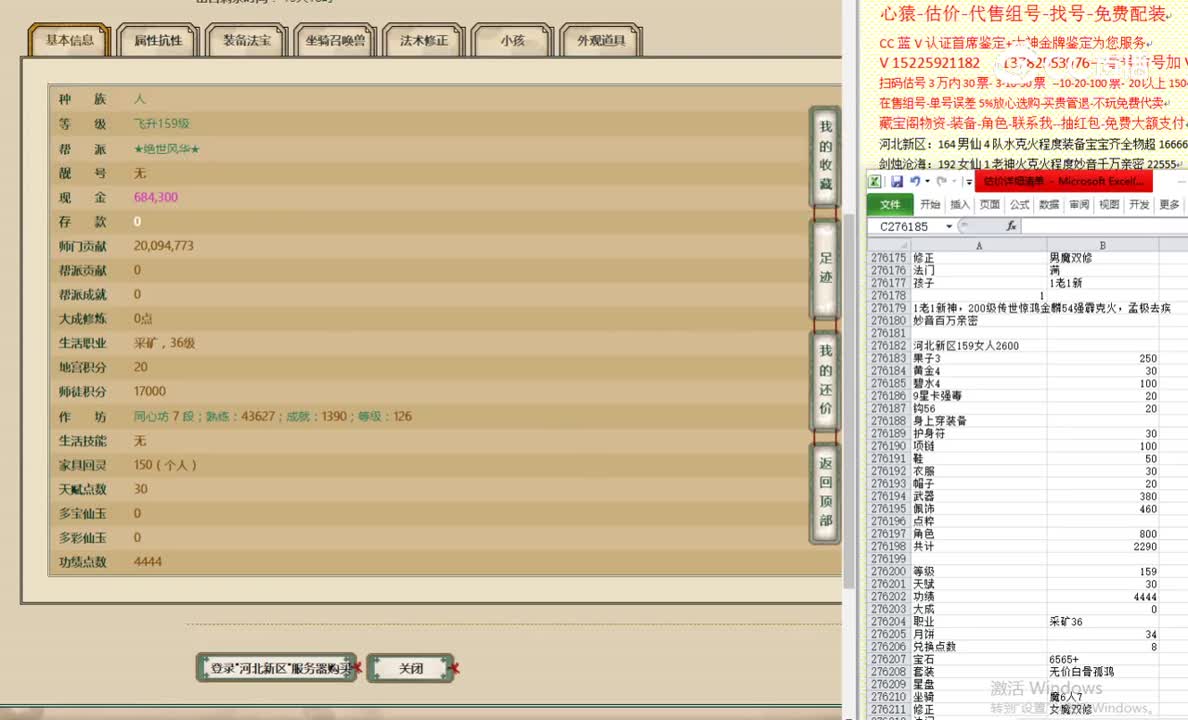Switch to 装备法宝 tab

pyautogui.click(x=246, y=40)
